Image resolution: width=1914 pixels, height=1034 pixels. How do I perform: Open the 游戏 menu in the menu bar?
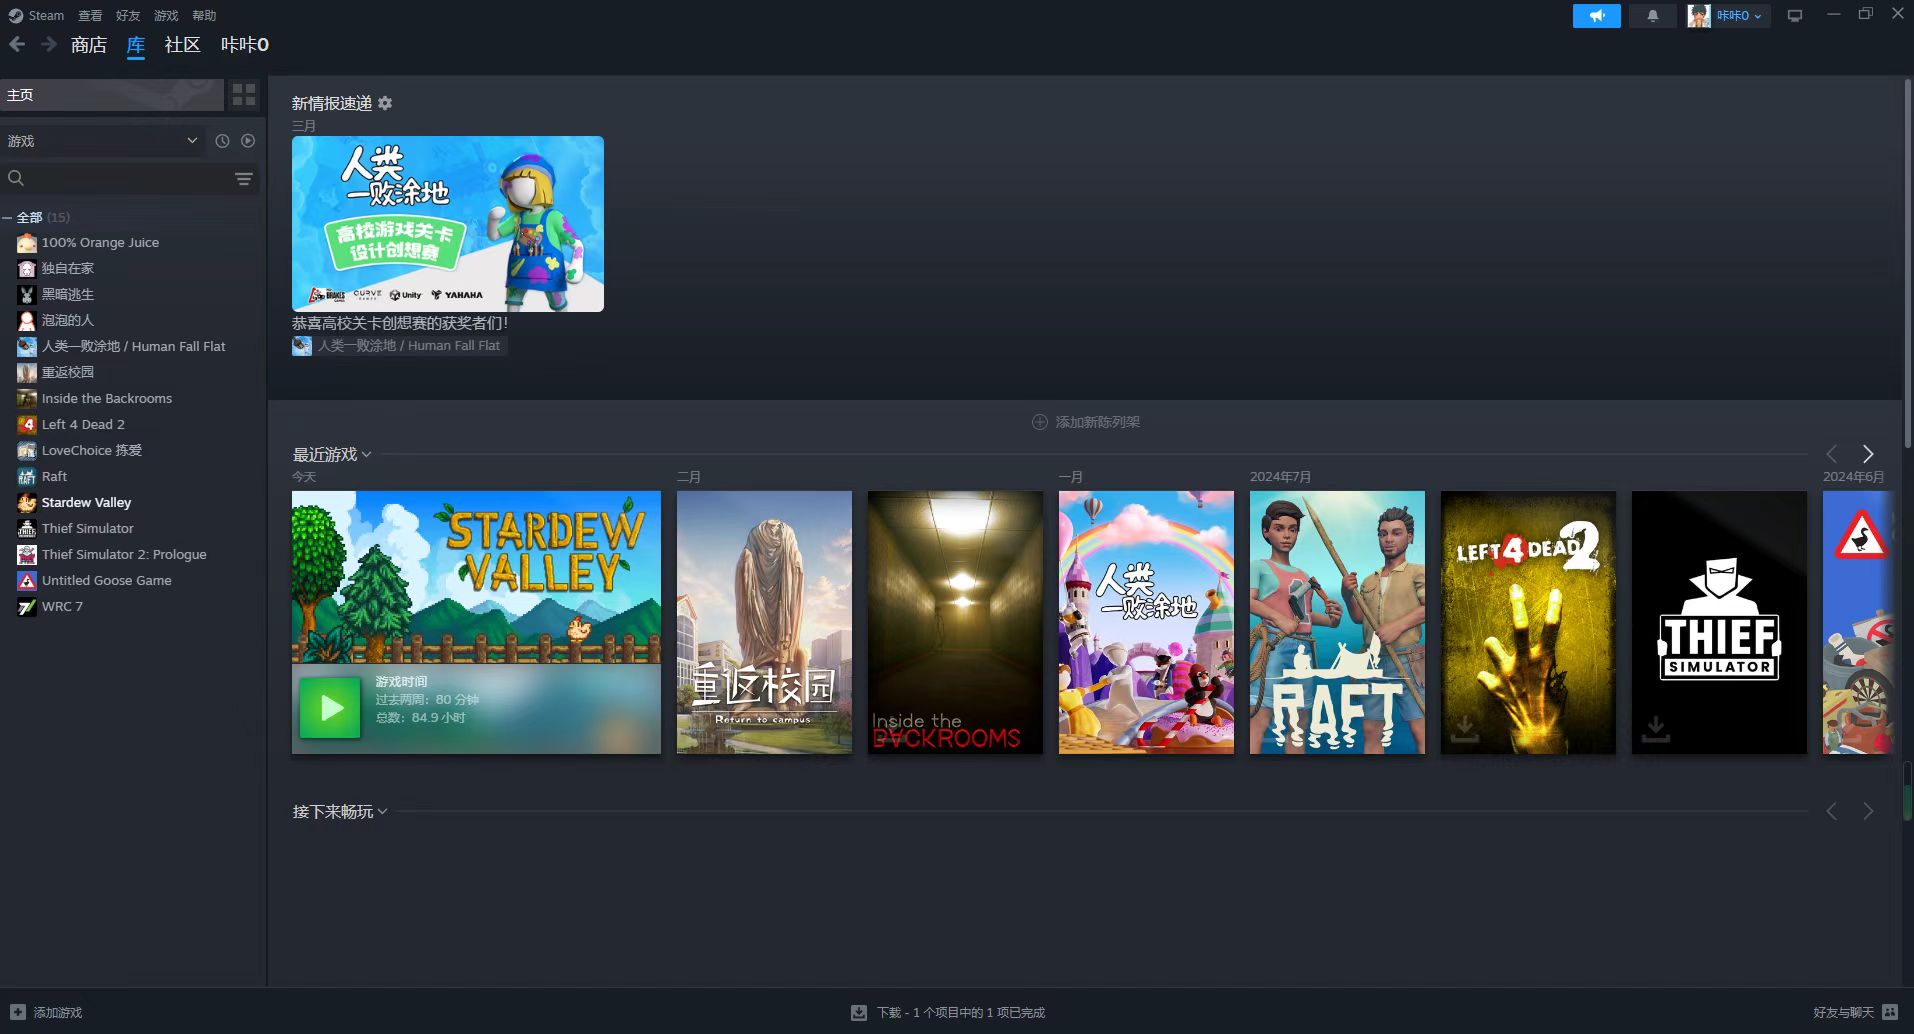tap(166, 15)
